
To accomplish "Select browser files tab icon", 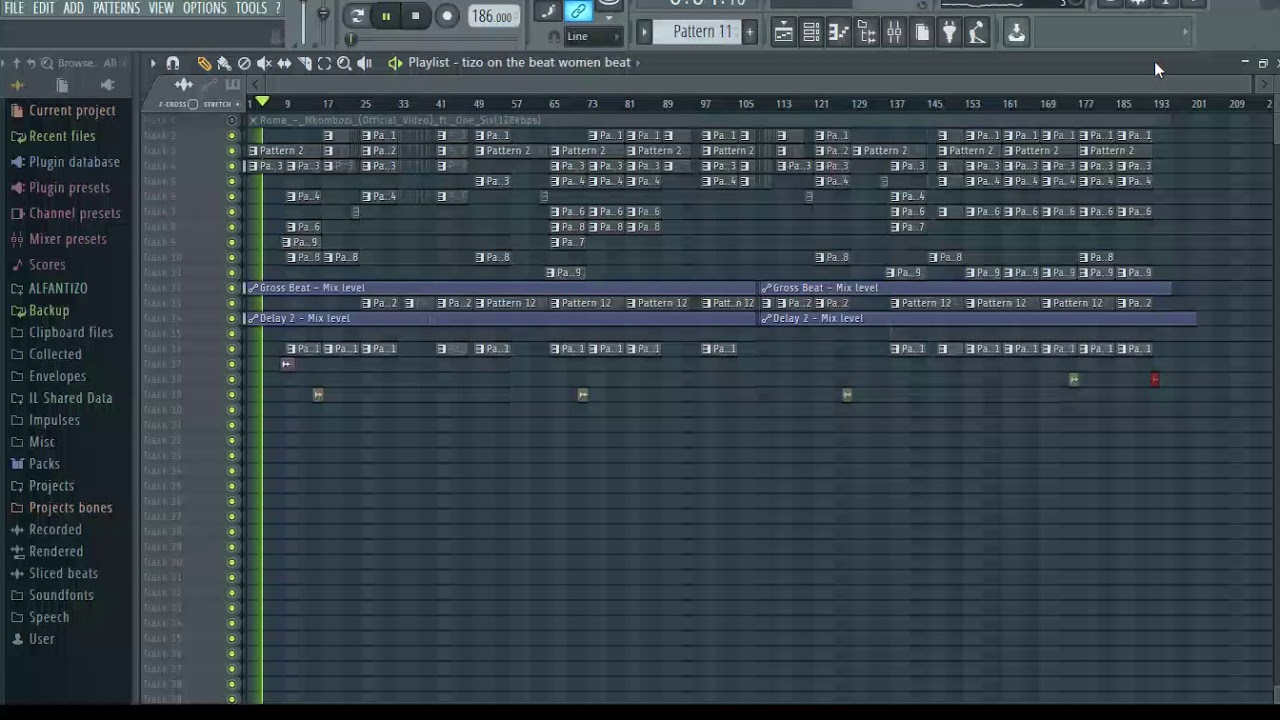I will click(x=62, y=85).
